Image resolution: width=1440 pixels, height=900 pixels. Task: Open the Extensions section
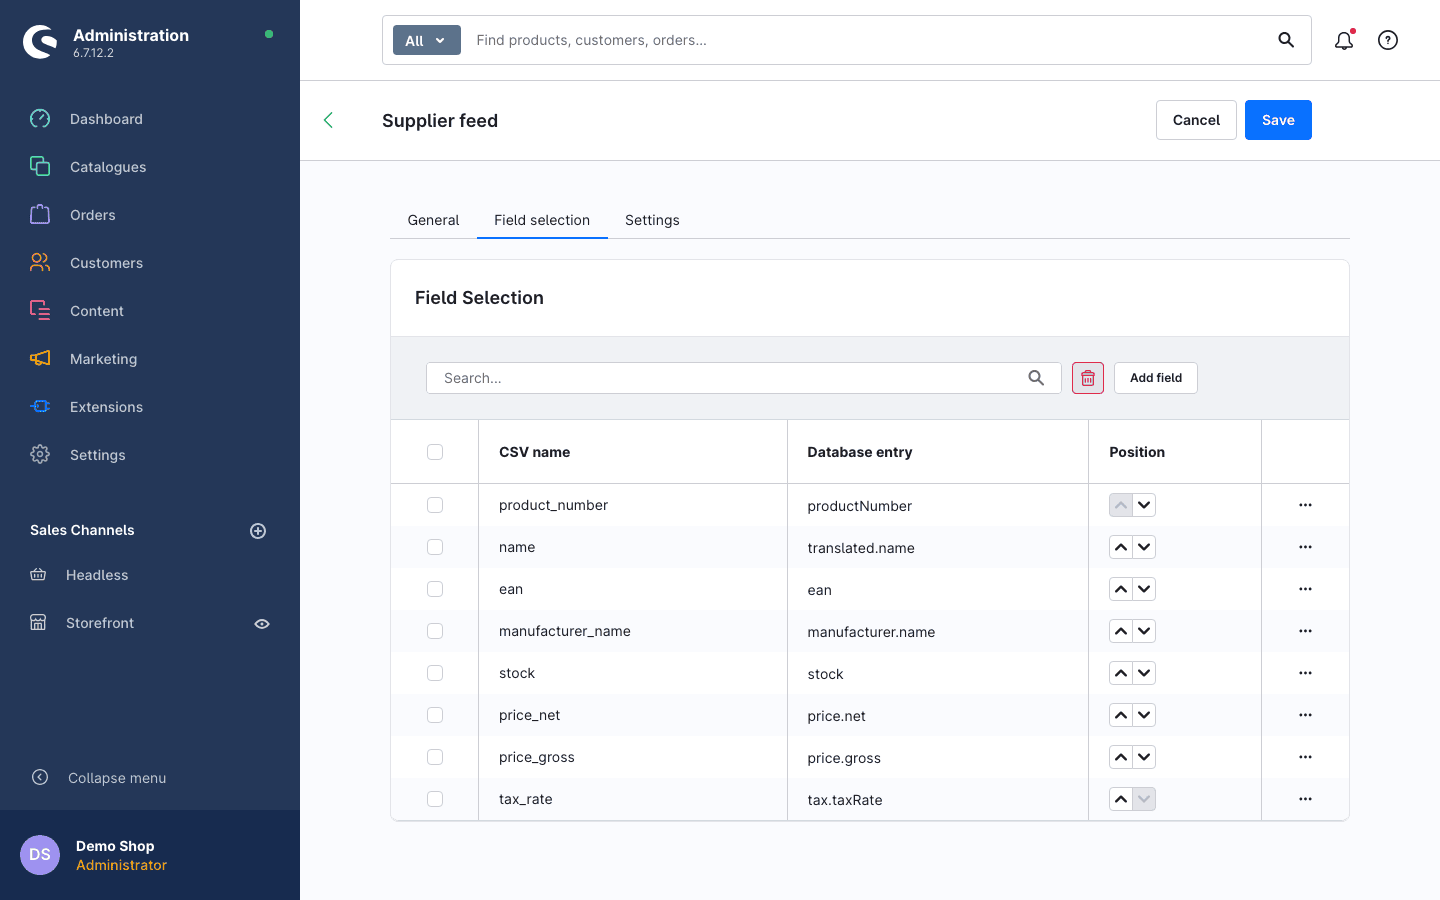(106, 407)
